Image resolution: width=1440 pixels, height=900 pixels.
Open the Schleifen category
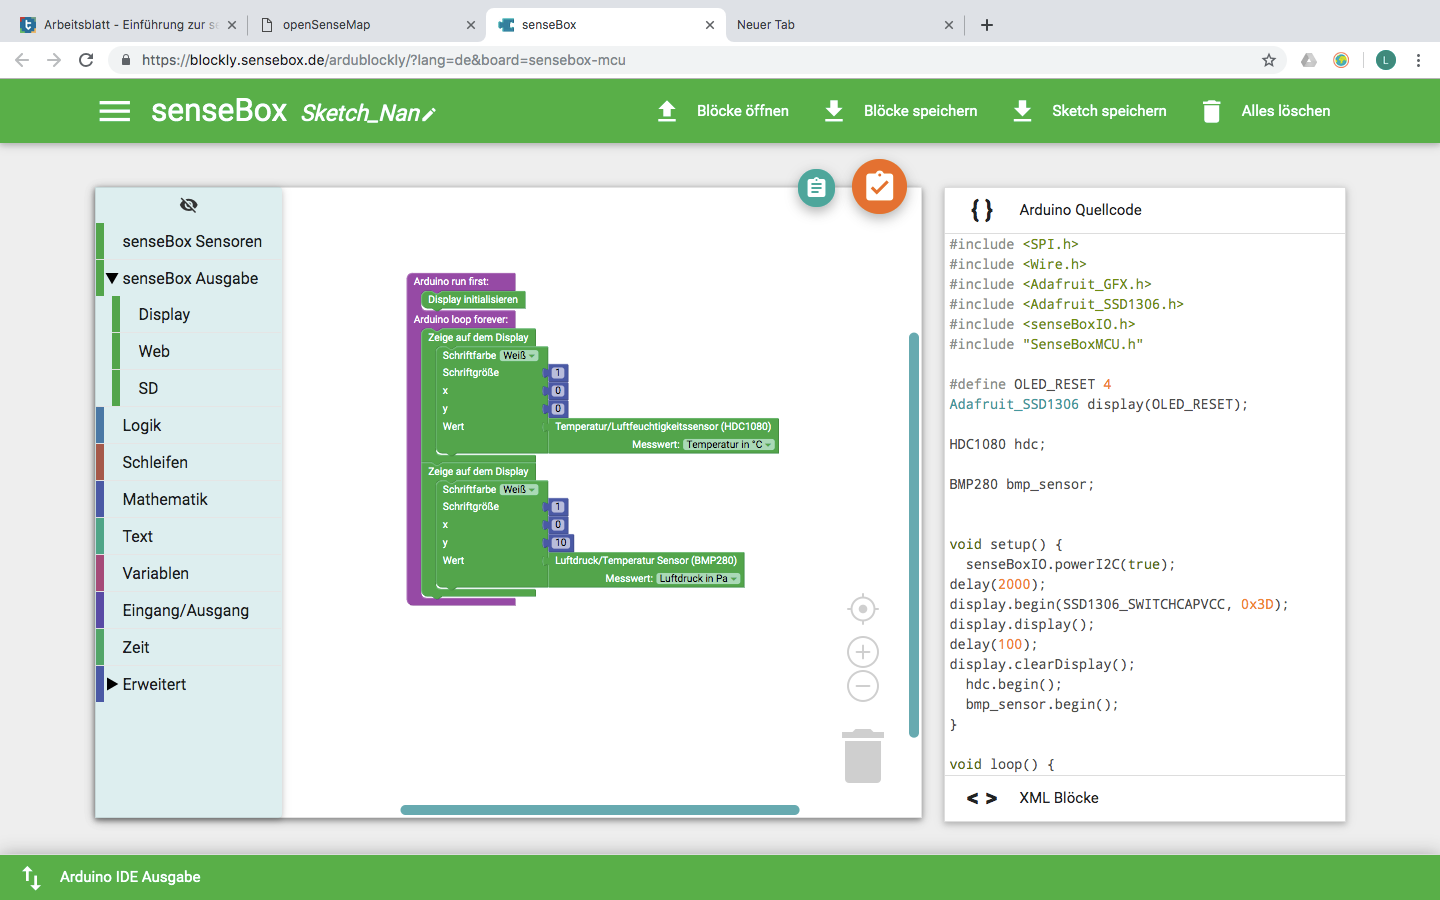[x=190, y=462]
